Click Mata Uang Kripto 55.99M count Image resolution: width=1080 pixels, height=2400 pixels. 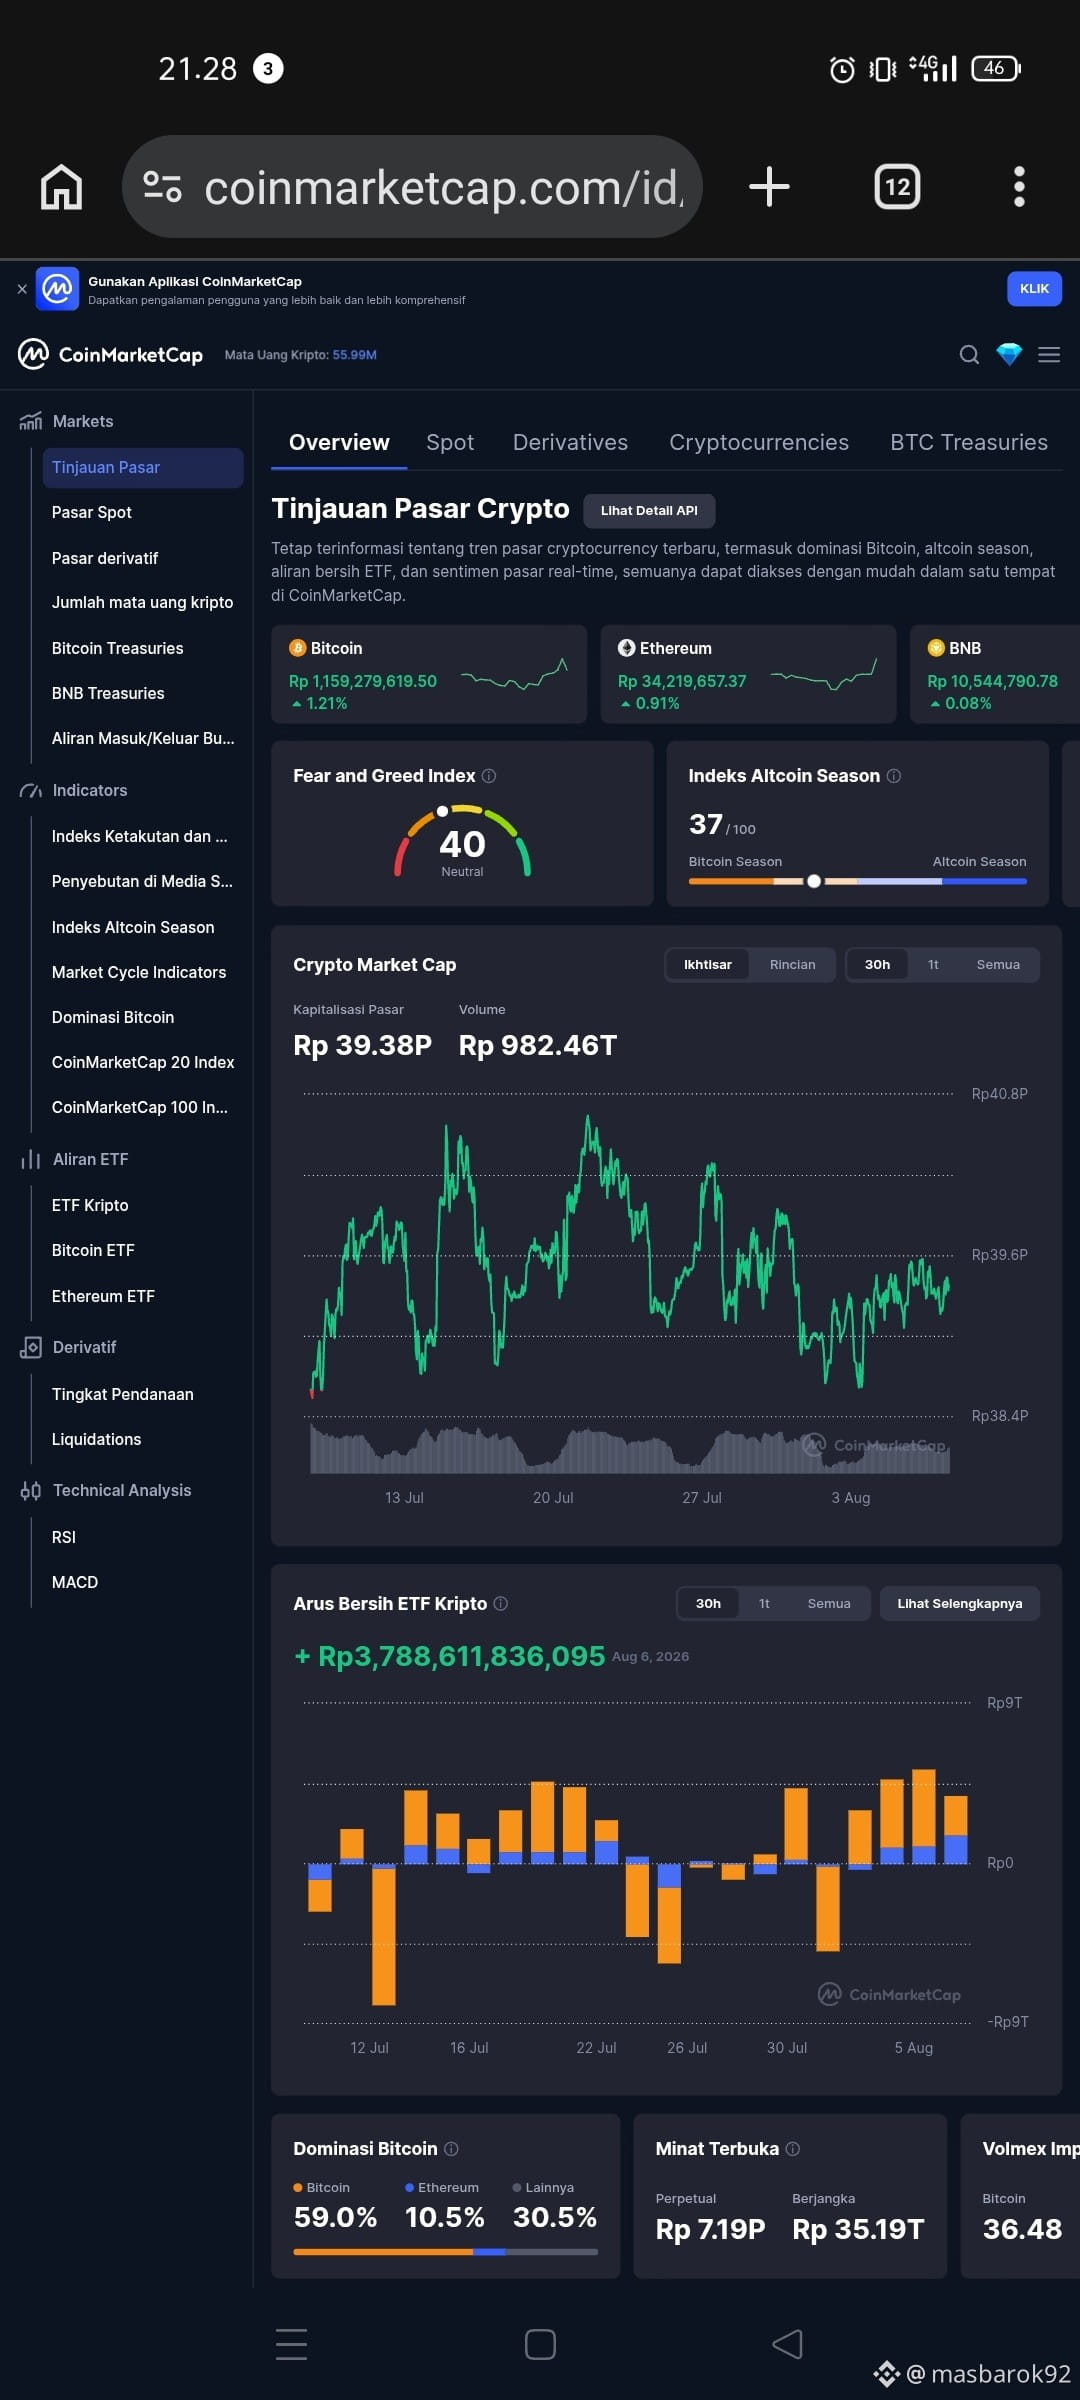point(300,355)
